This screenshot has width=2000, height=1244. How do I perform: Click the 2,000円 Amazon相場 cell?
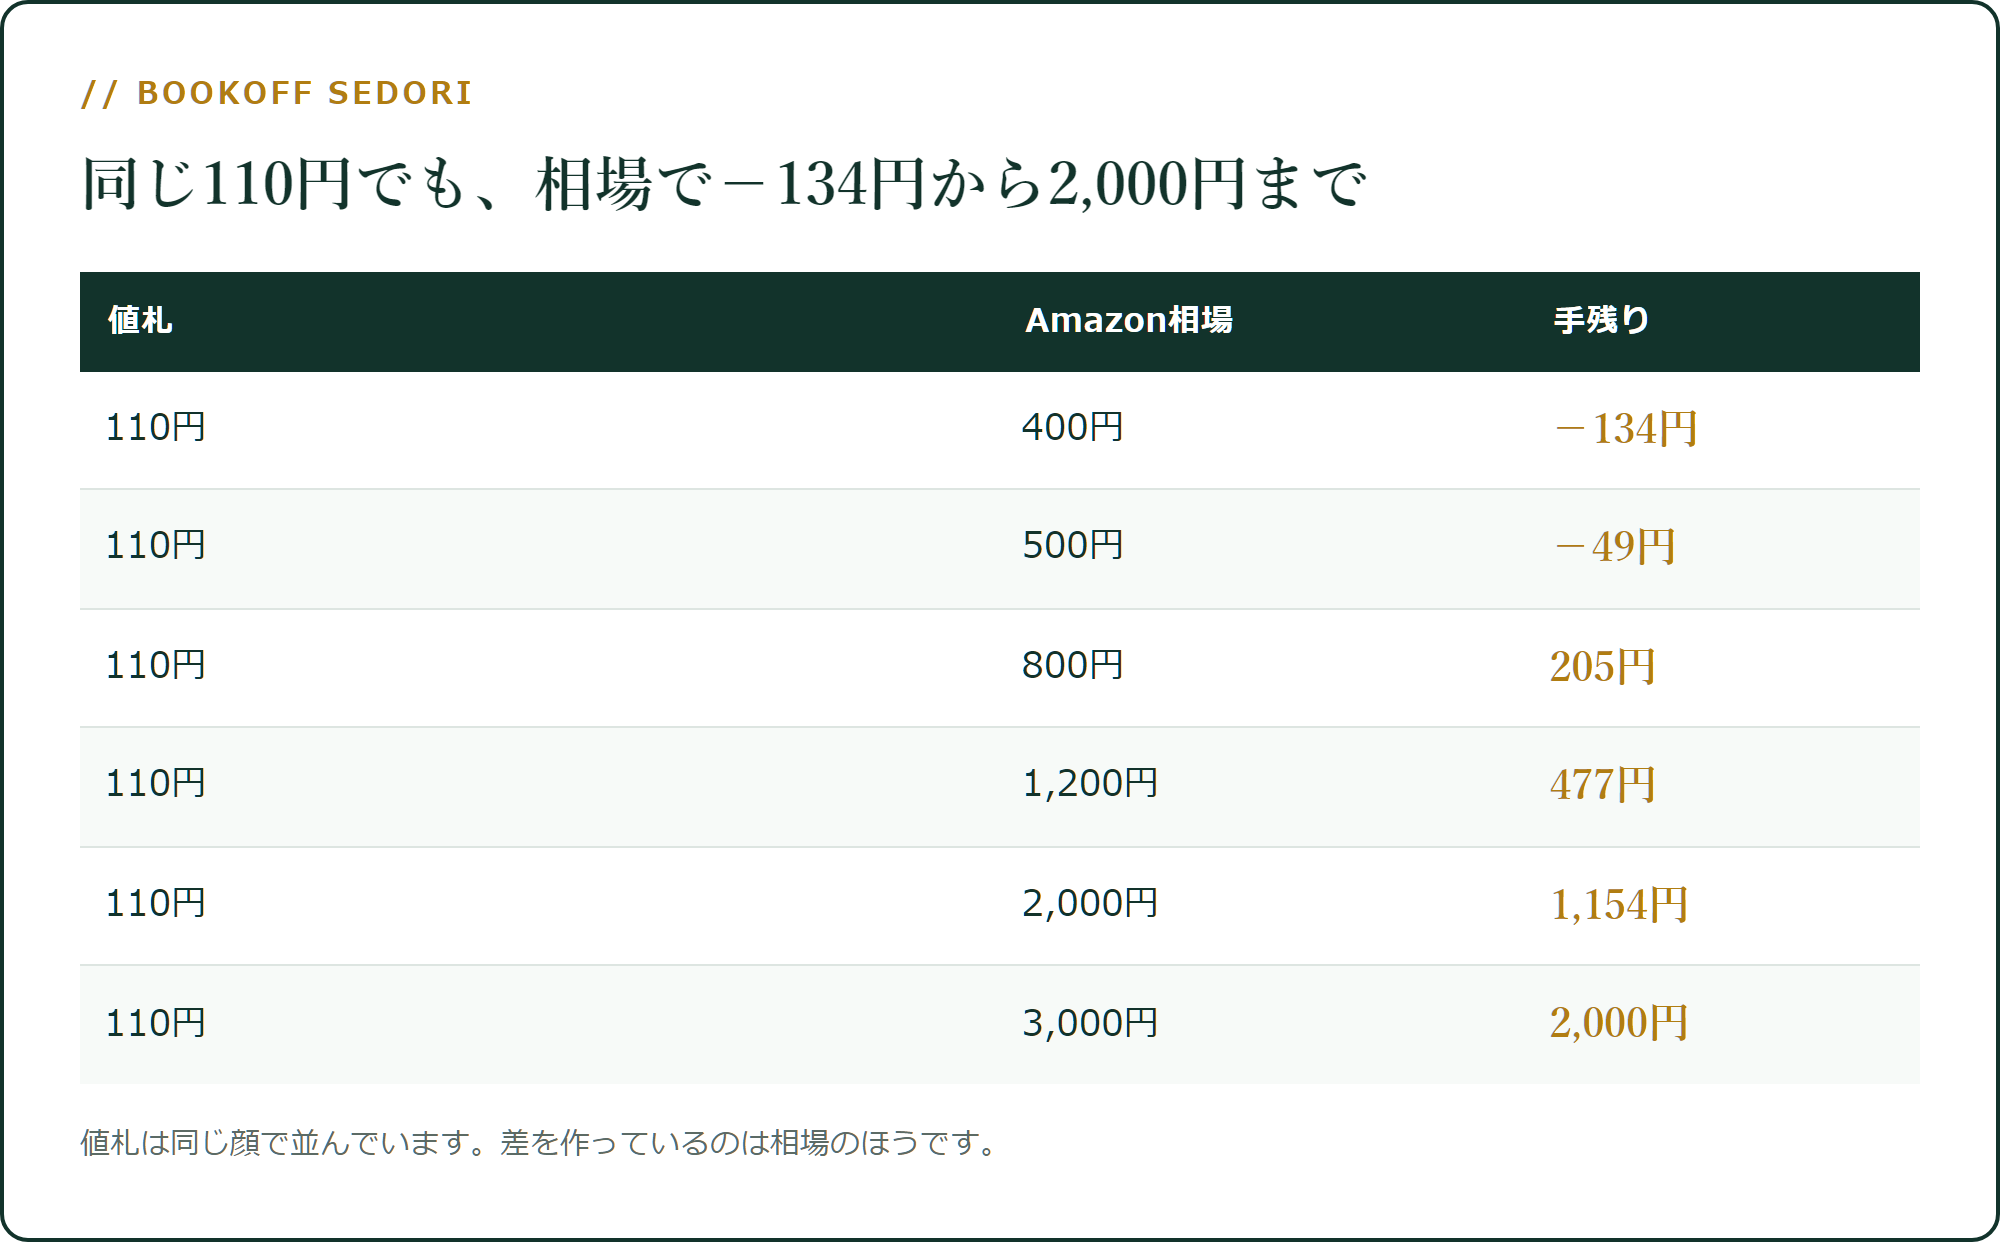click(1089, 903)
